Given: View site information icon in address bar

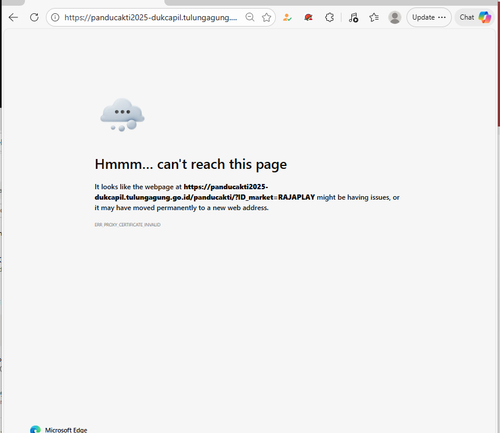Looking at the screenshot, I should (55, 17).
